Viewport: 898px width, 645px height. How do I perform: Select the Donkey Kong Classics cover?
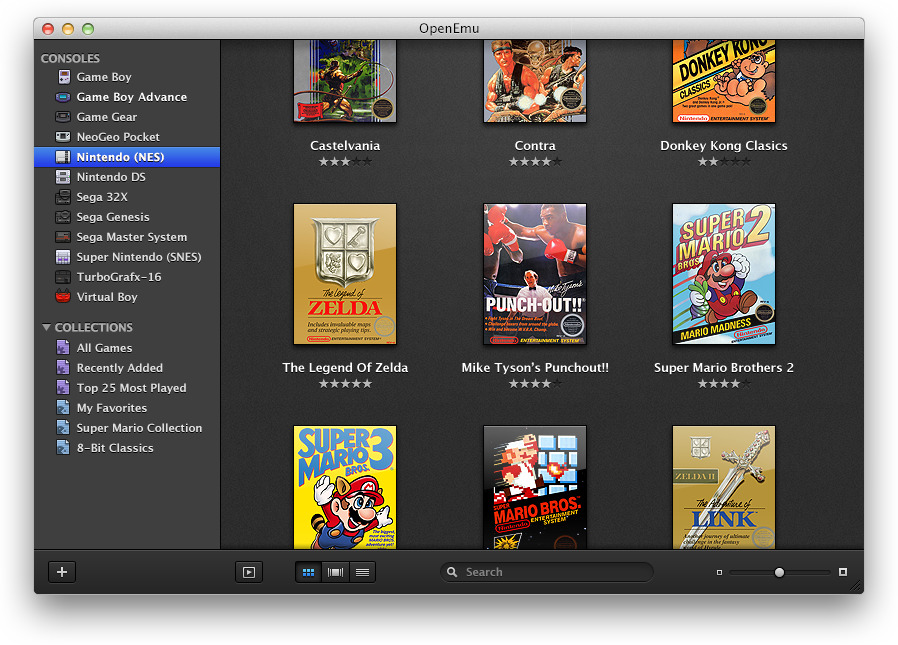pos(724,81)
